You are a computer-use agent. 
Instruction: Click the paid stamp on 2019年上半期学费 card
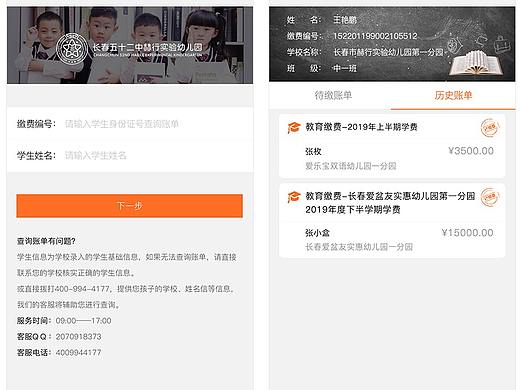[x=490, y=128]
